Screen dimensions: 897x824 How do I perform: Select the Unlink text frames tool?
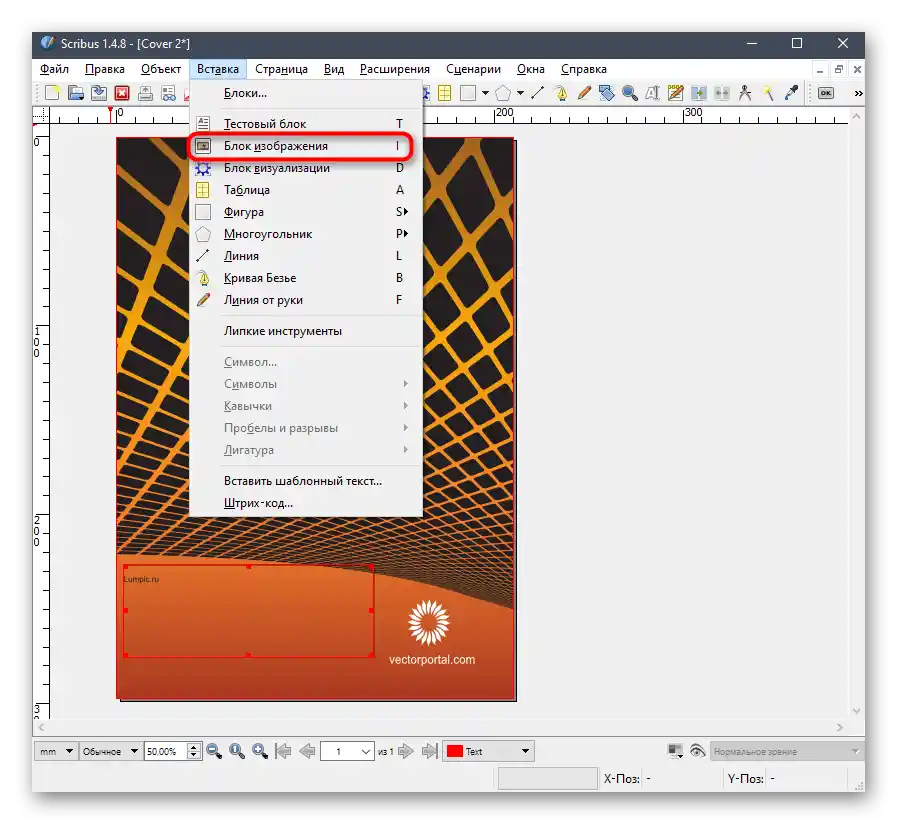pos(722,93)
